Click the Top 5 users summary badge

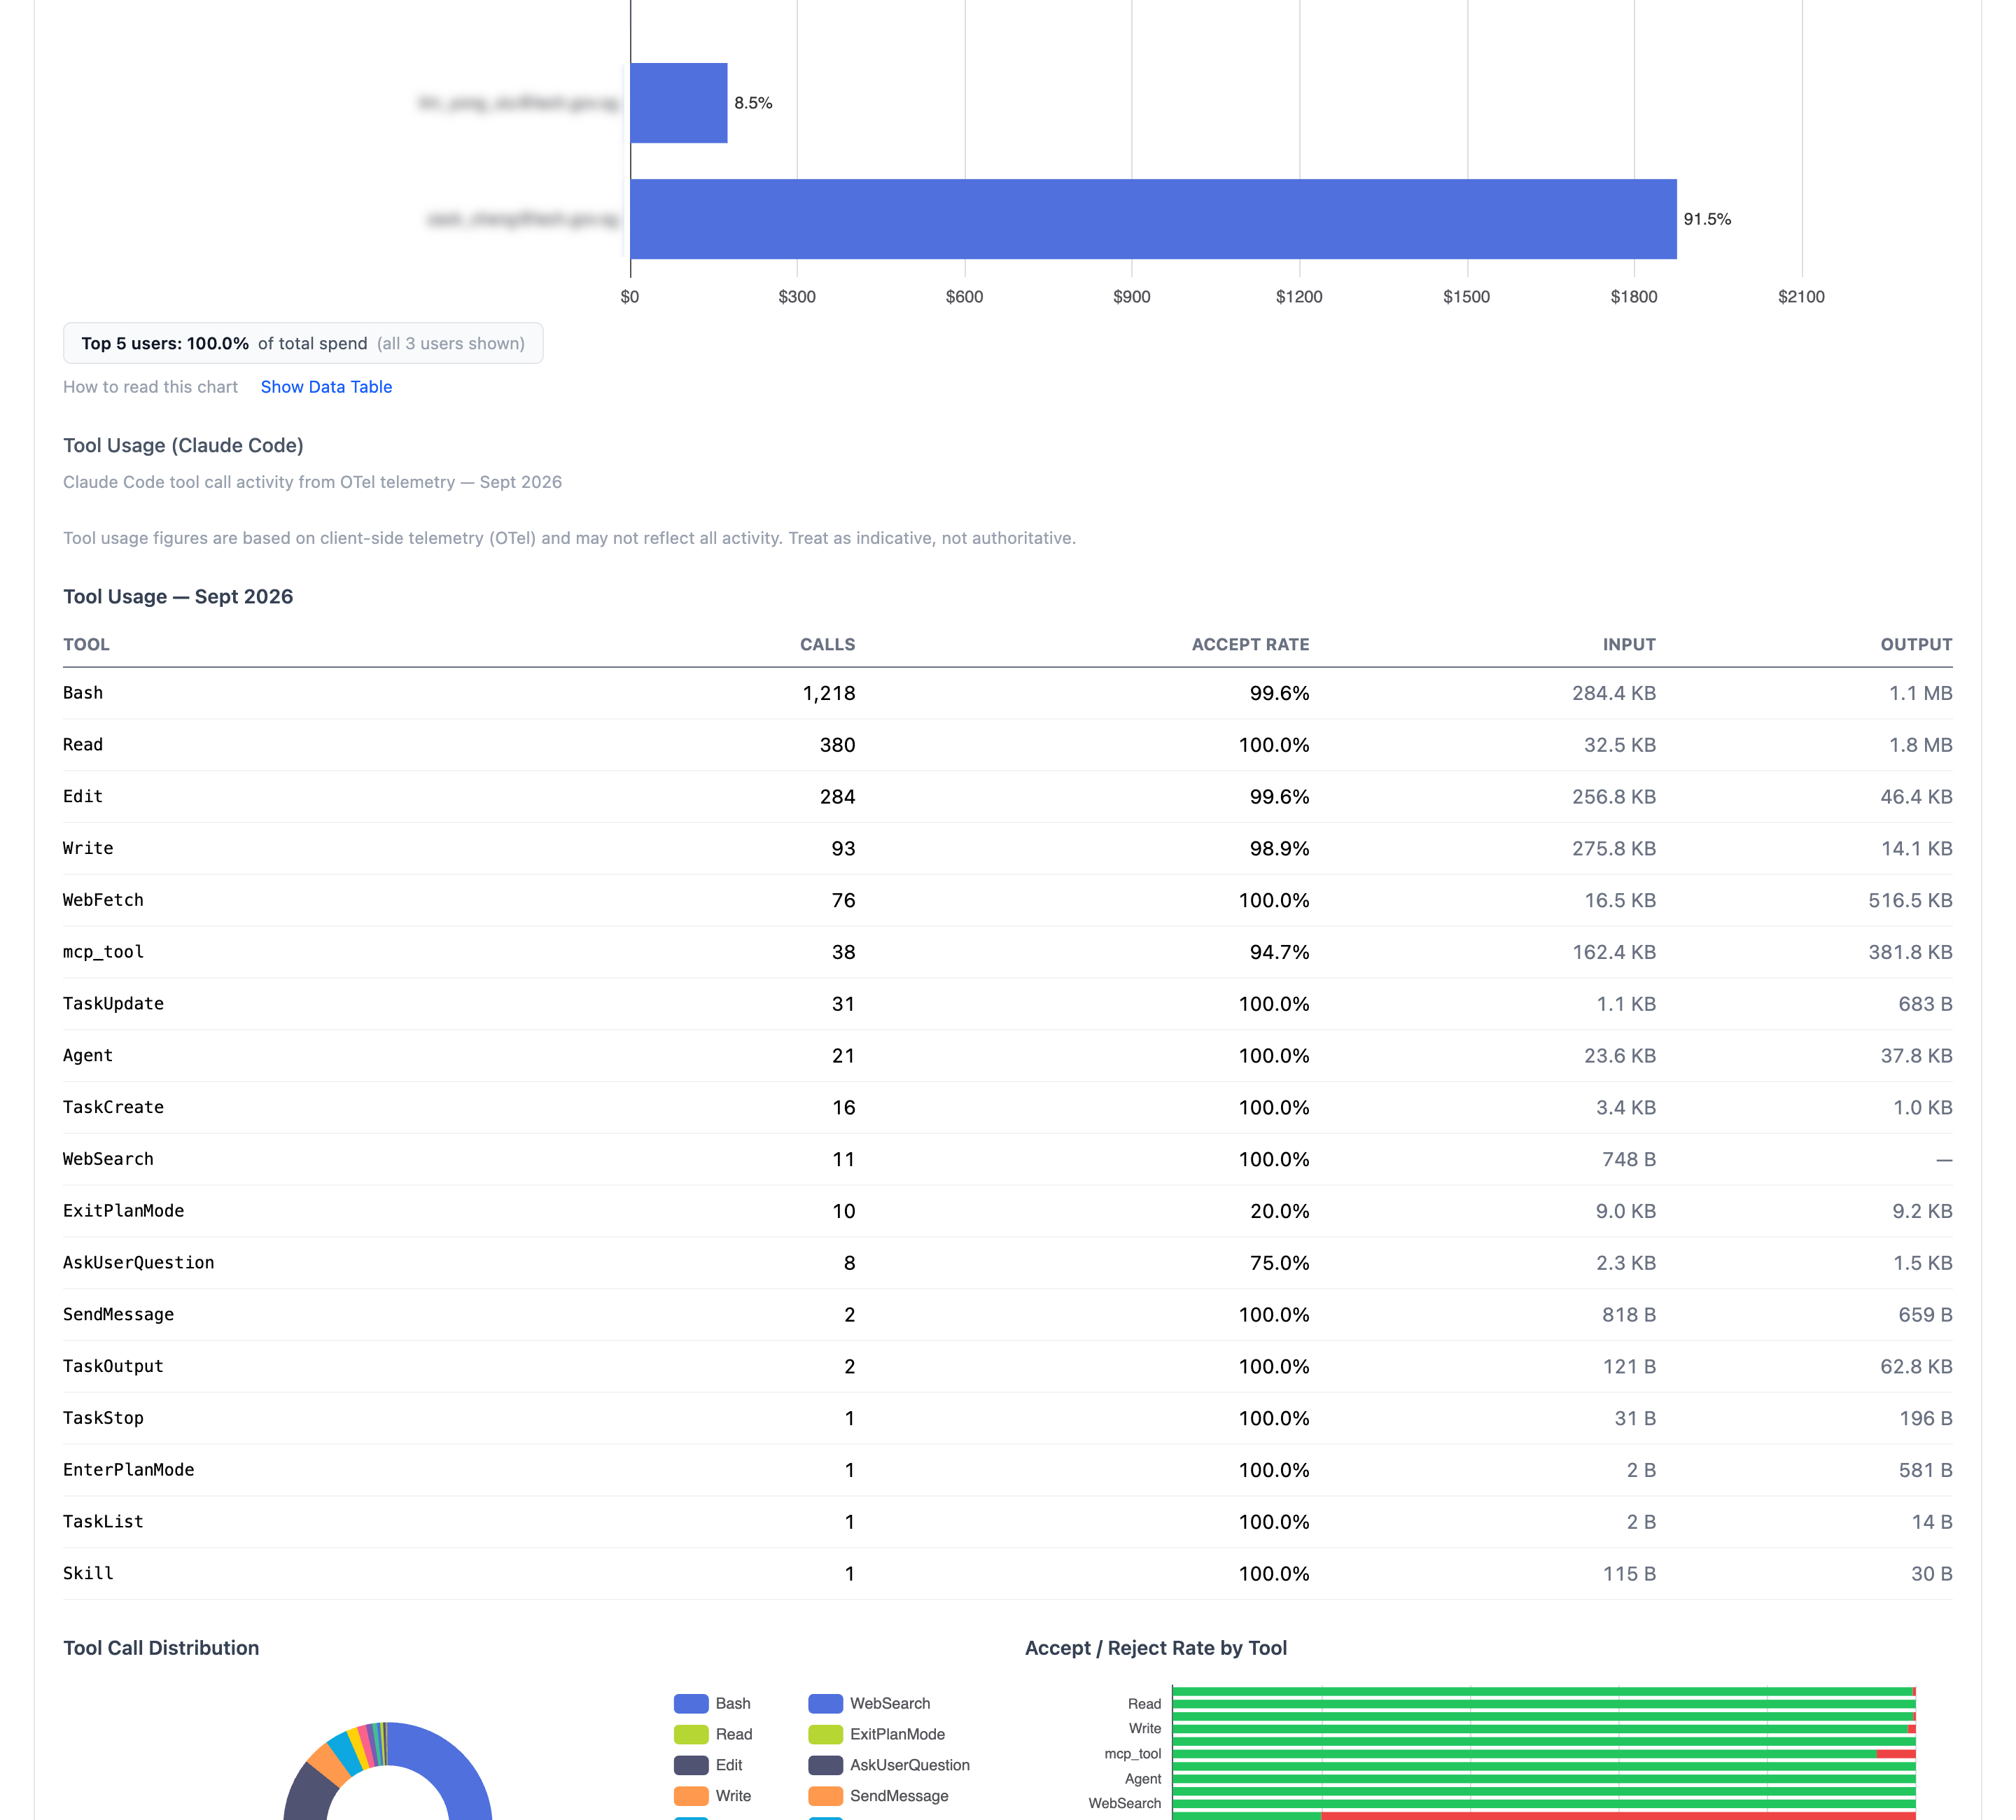pyautogui.click(x=303, y=343)
